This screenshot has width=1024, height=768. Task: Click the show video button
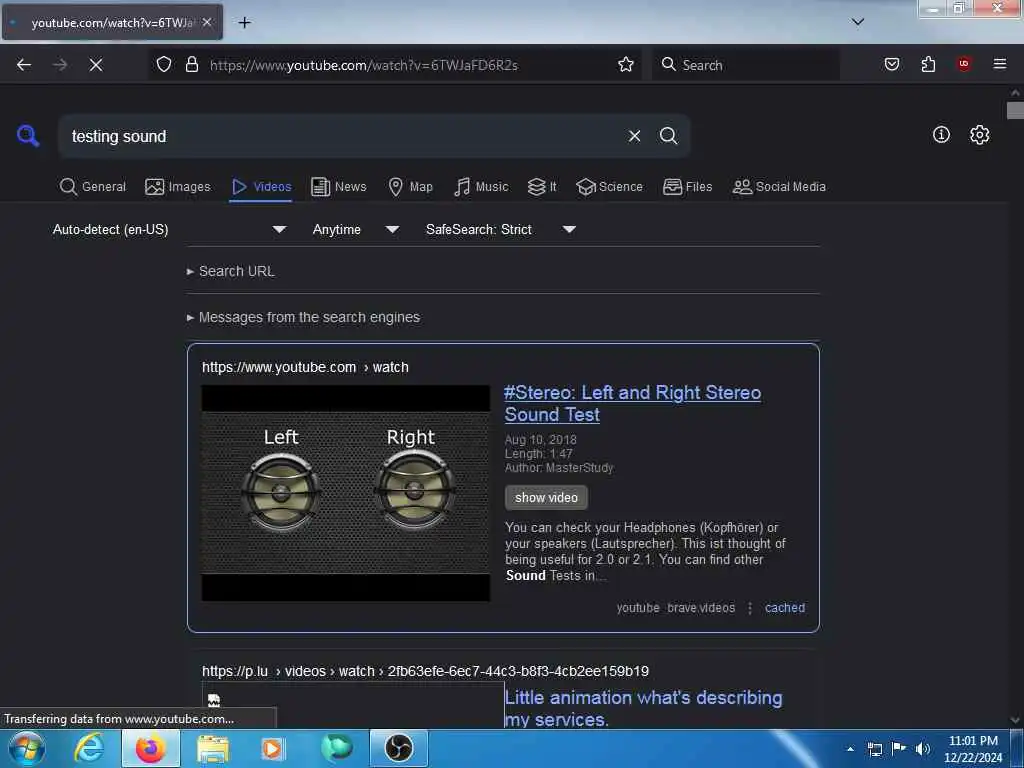(x=546, y=498)
